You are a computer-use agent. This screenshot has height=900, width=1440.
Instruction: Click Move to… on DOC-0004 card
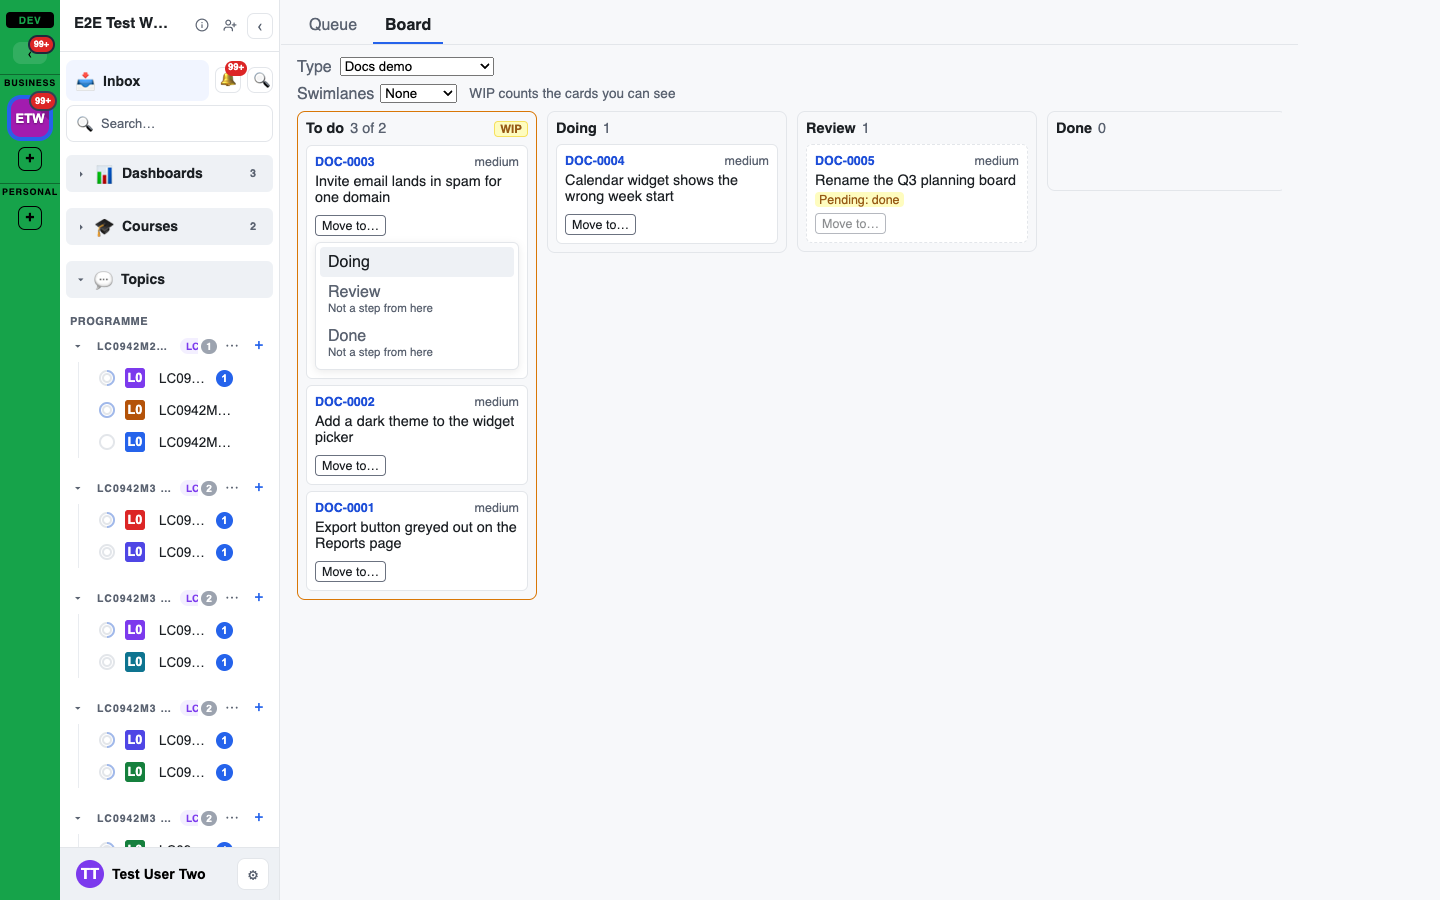point(600,225)
